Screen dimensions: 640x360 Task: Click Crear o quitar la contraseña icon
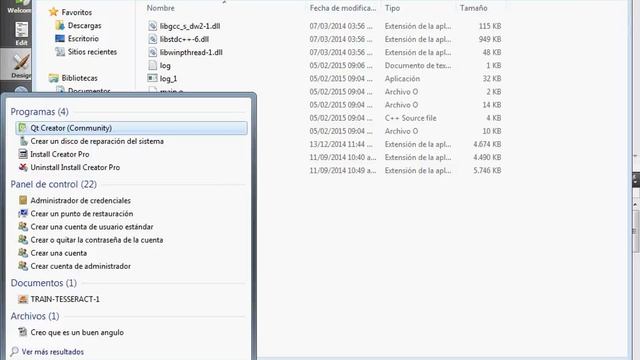pyautogui.click(x=23, y=240)
